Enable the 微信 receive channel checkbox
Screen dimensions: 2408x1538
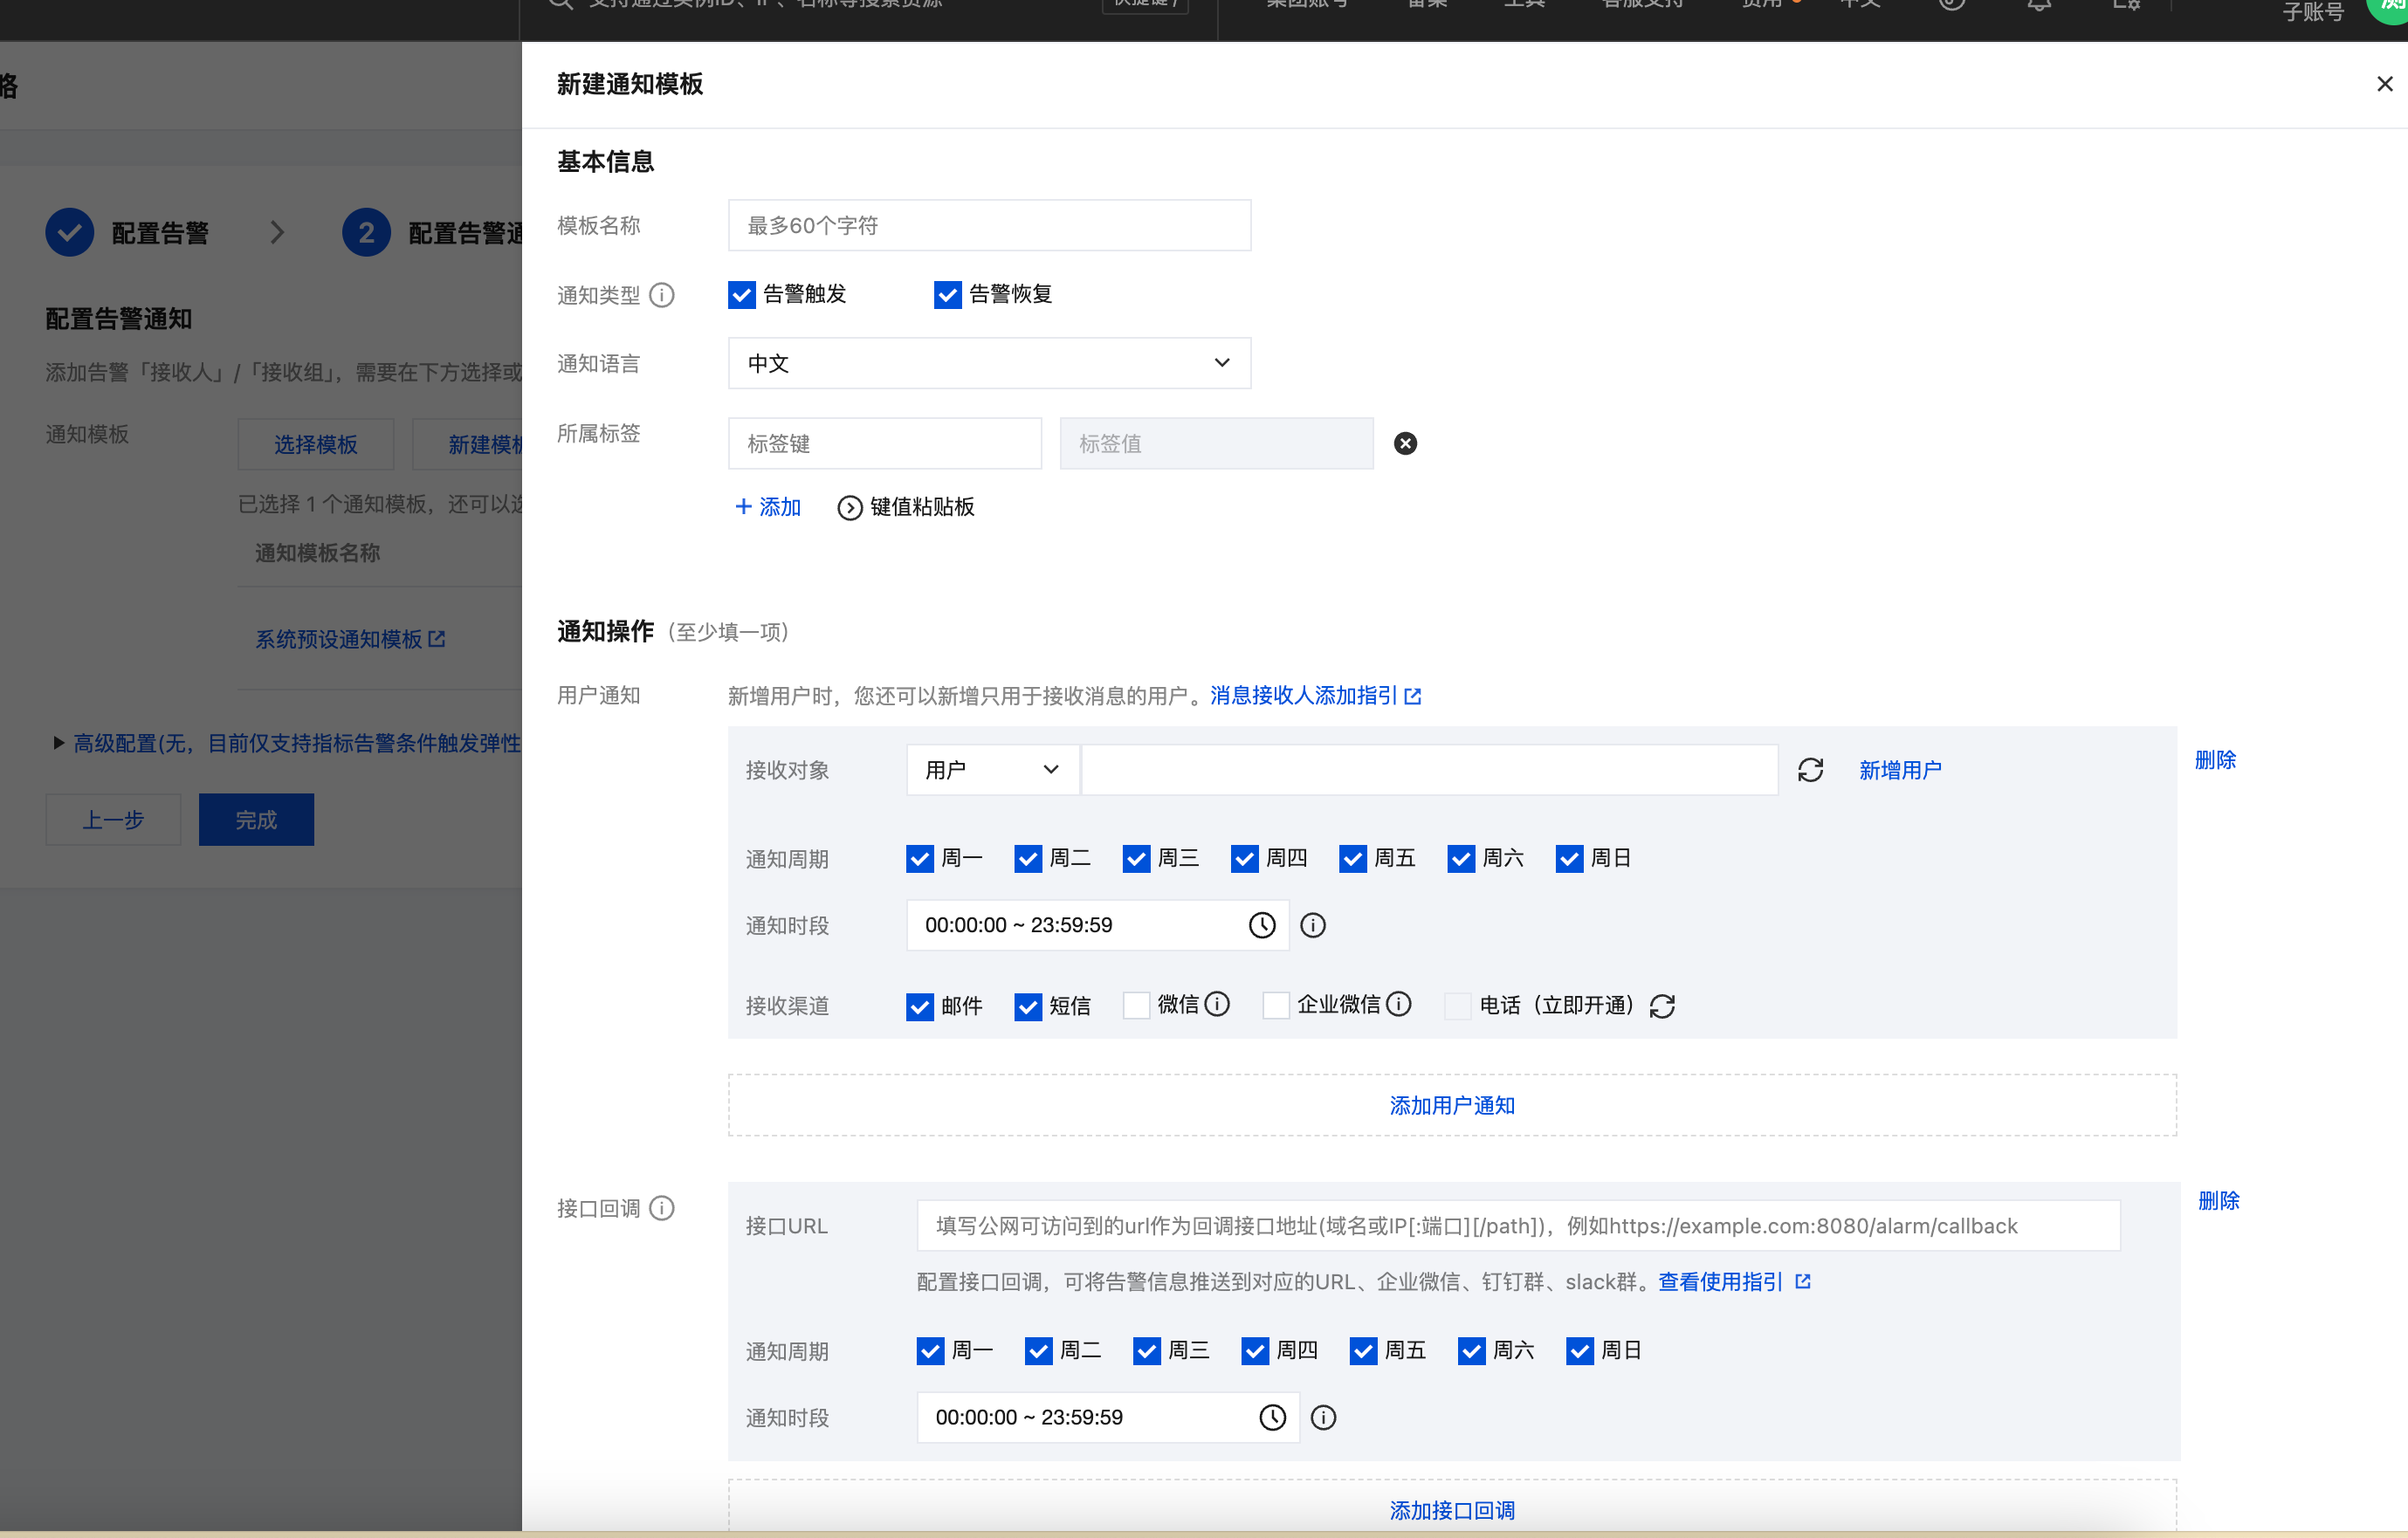(x=1136, y=1005)
